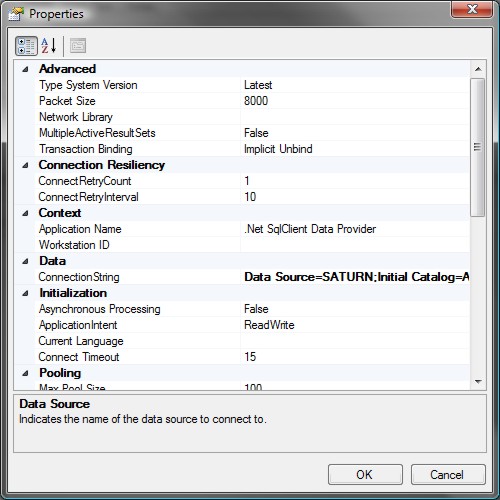This screenshot has width=500, height=500.
Task: Select the MultipleActiveResultSets False value
Action: pyautogui.click(x=355, y=133)
